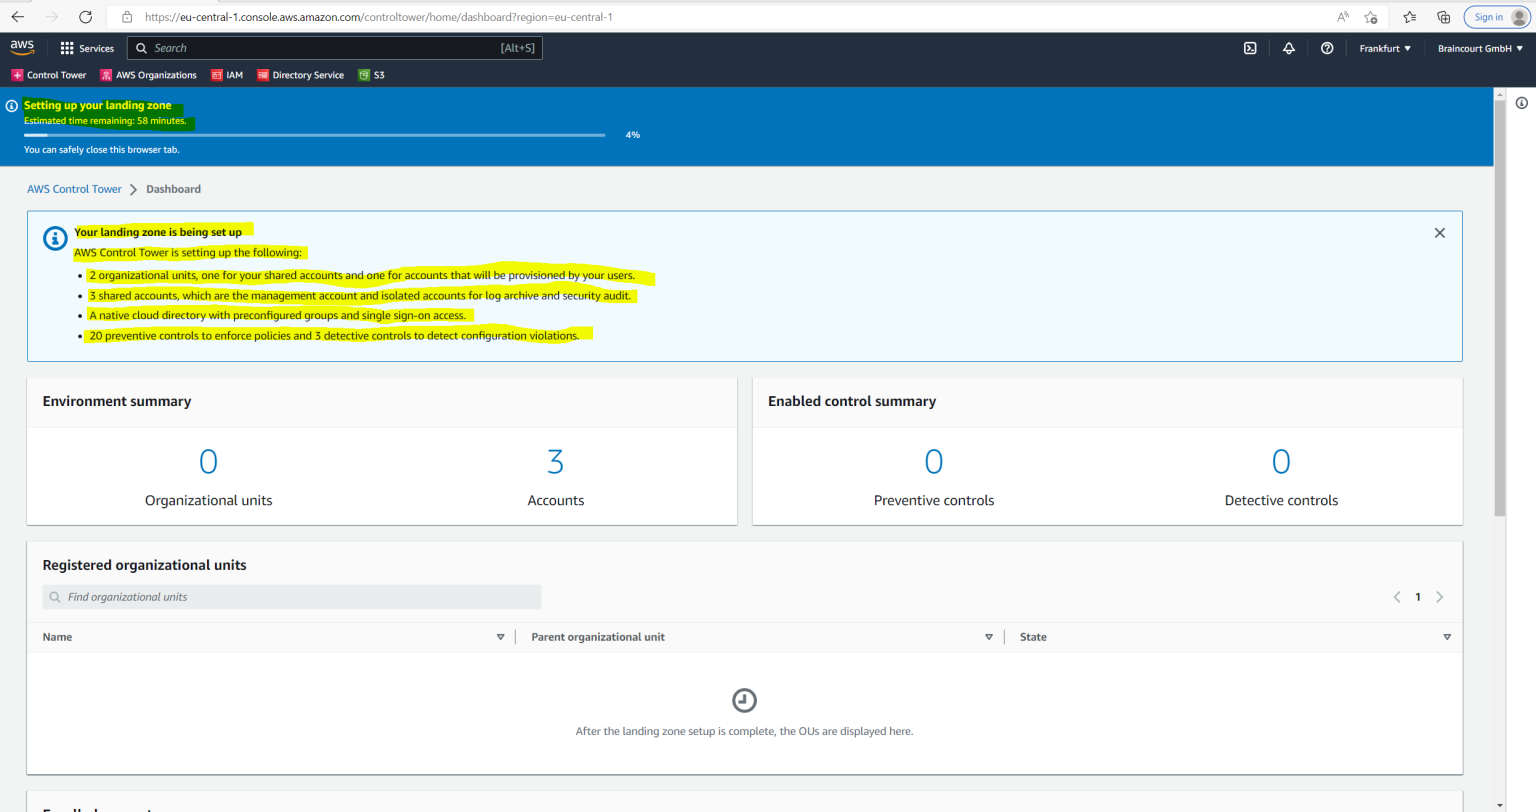Image resolution: width=1536 pixels, height=812 pixels.
Task: Dismiss the landing zone setup notice
Action: [x=1439, y=232]
